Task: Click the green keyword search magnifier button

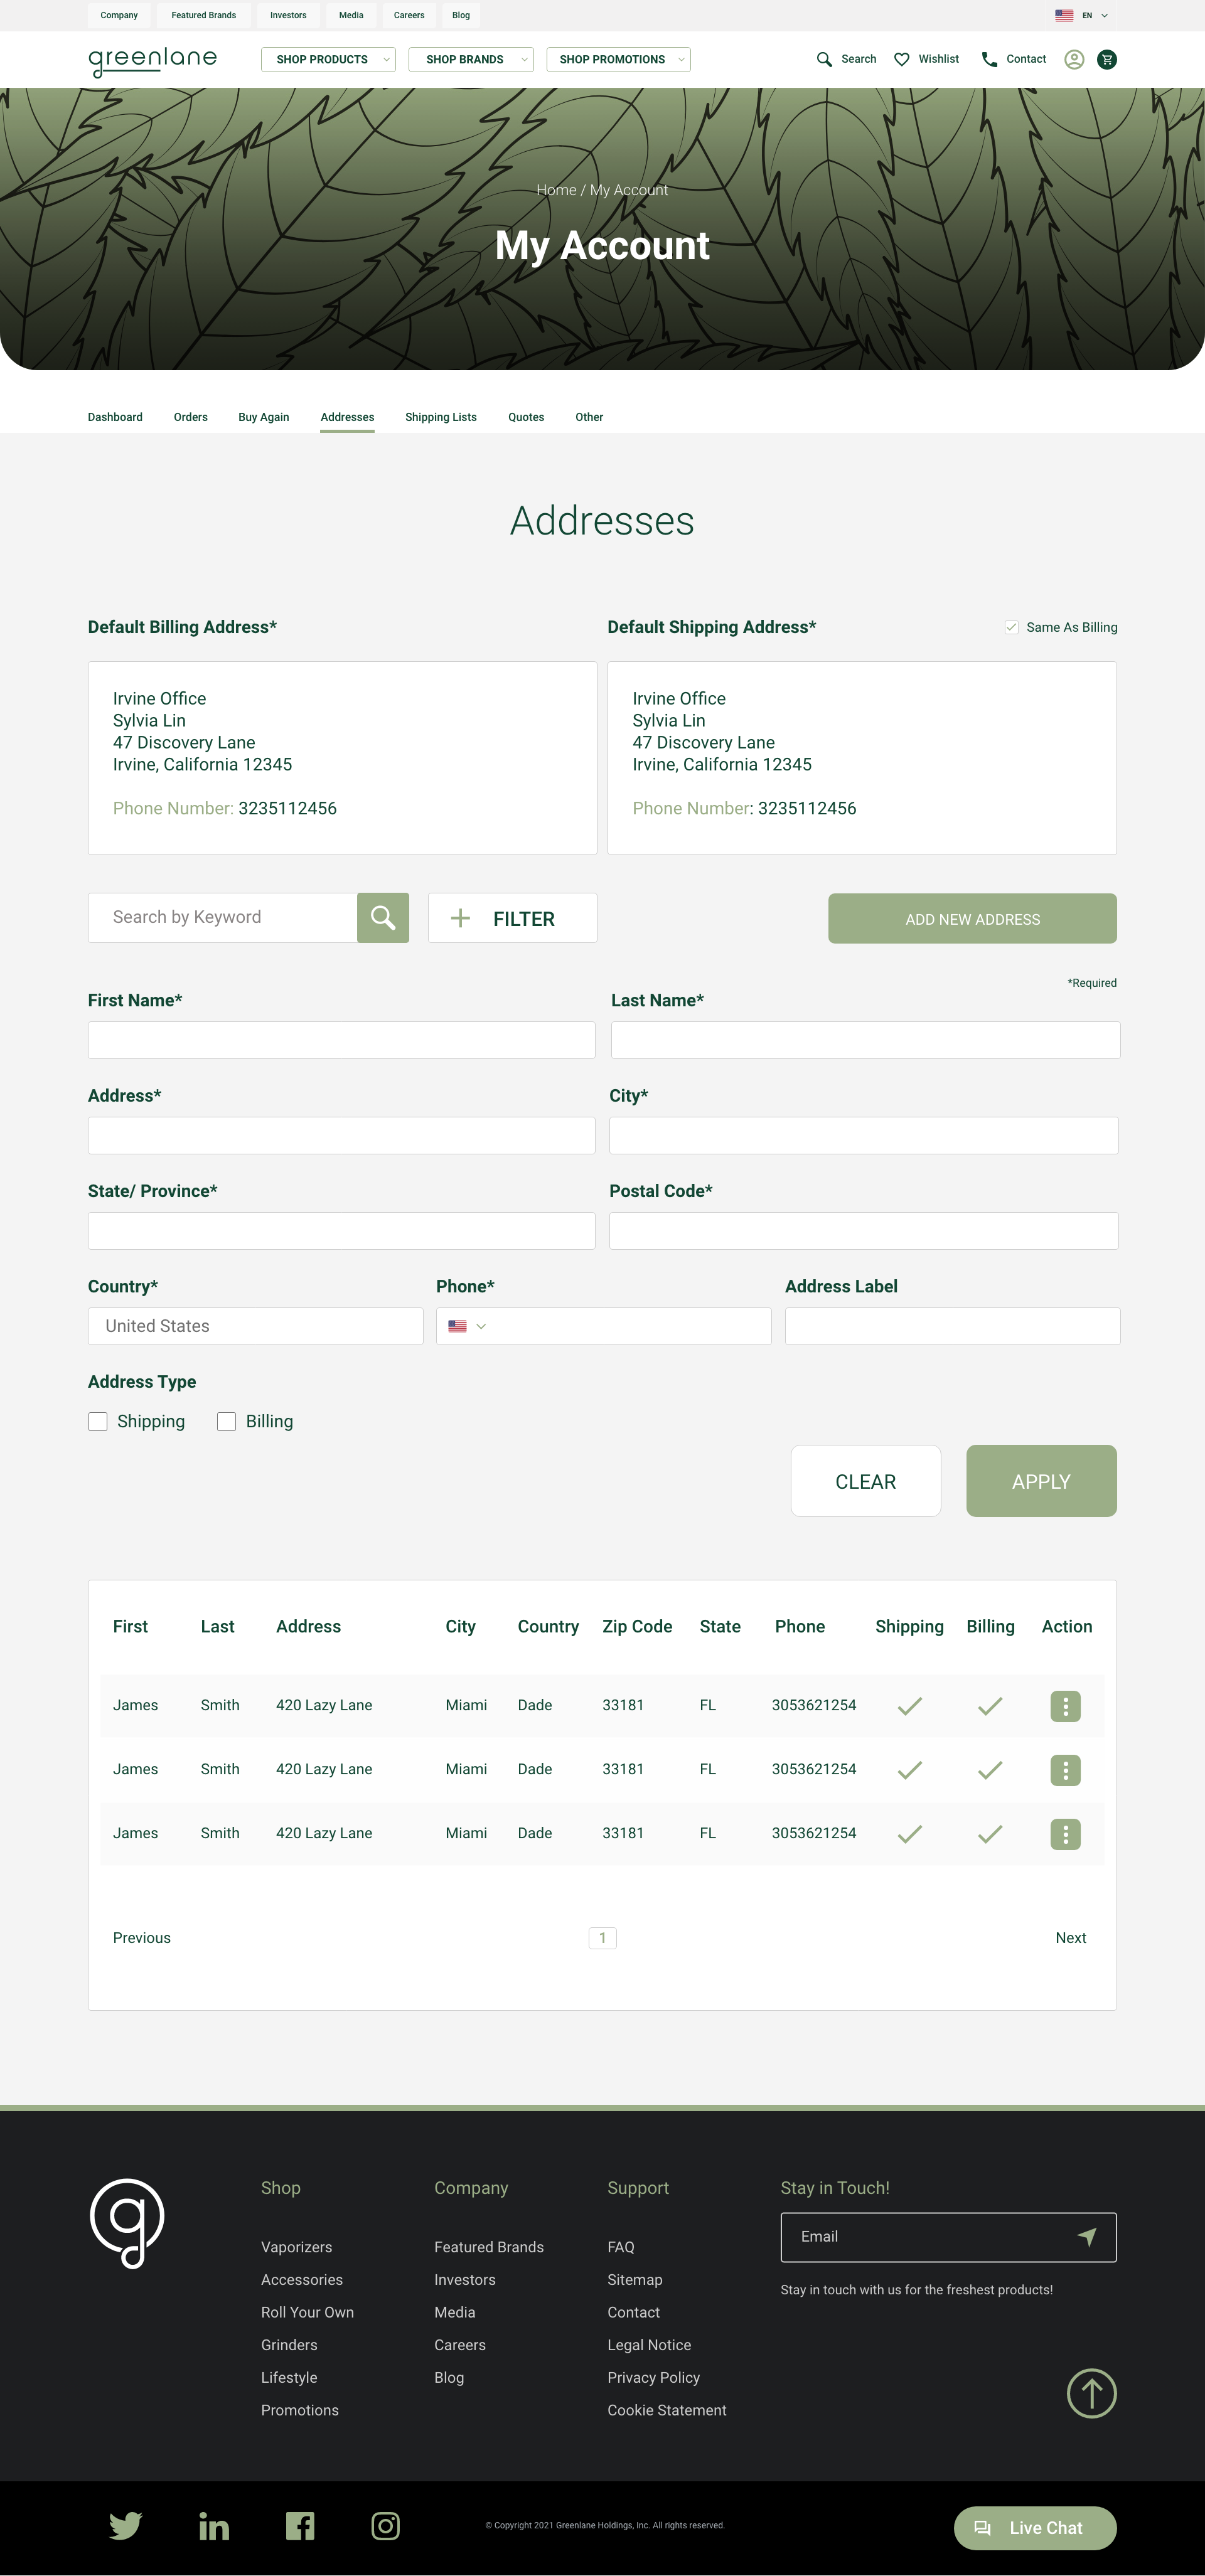Action: tap(383, 918)
